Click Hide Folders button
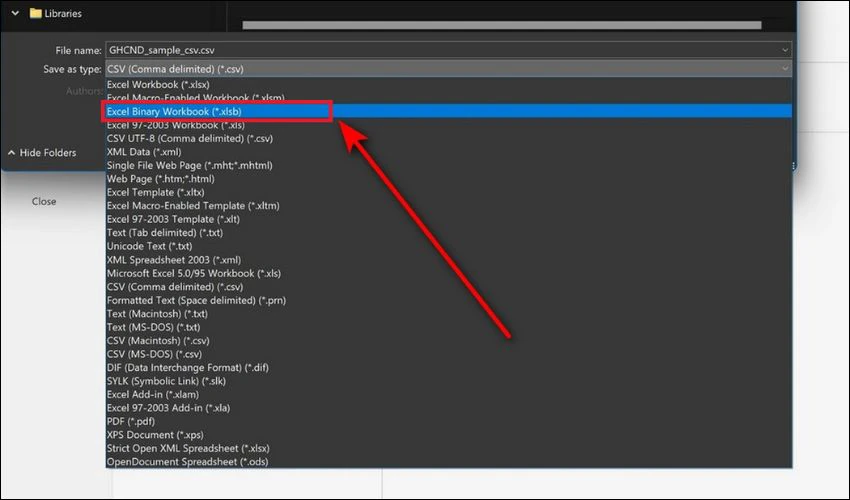Screen dimensions: 850x500 42,153
